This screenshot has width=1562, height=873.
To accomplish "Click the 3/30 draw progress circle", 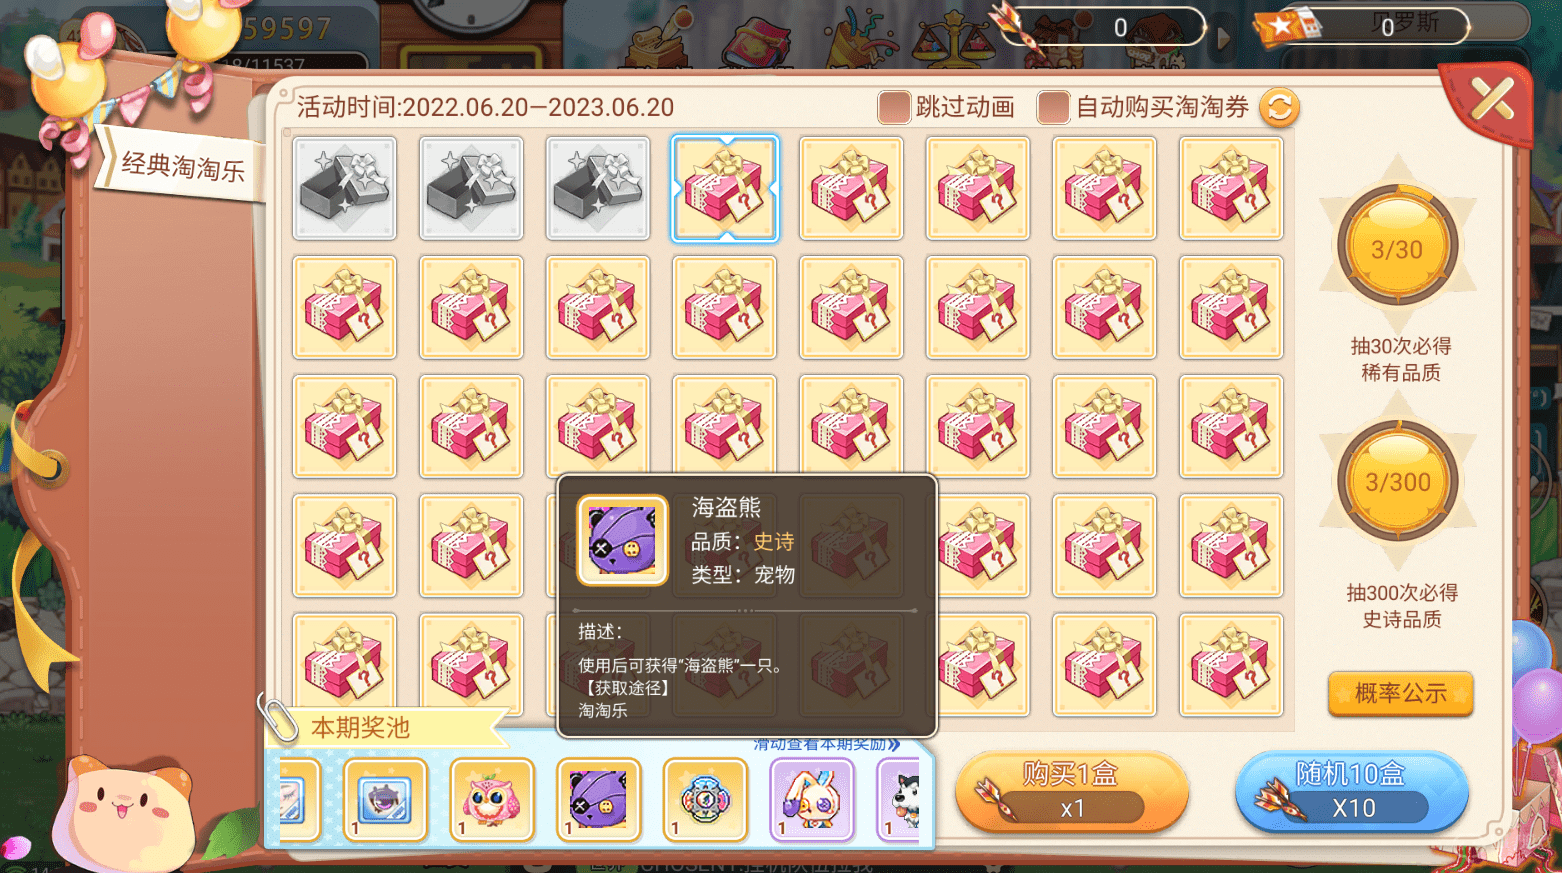I will coord(1397,247).
